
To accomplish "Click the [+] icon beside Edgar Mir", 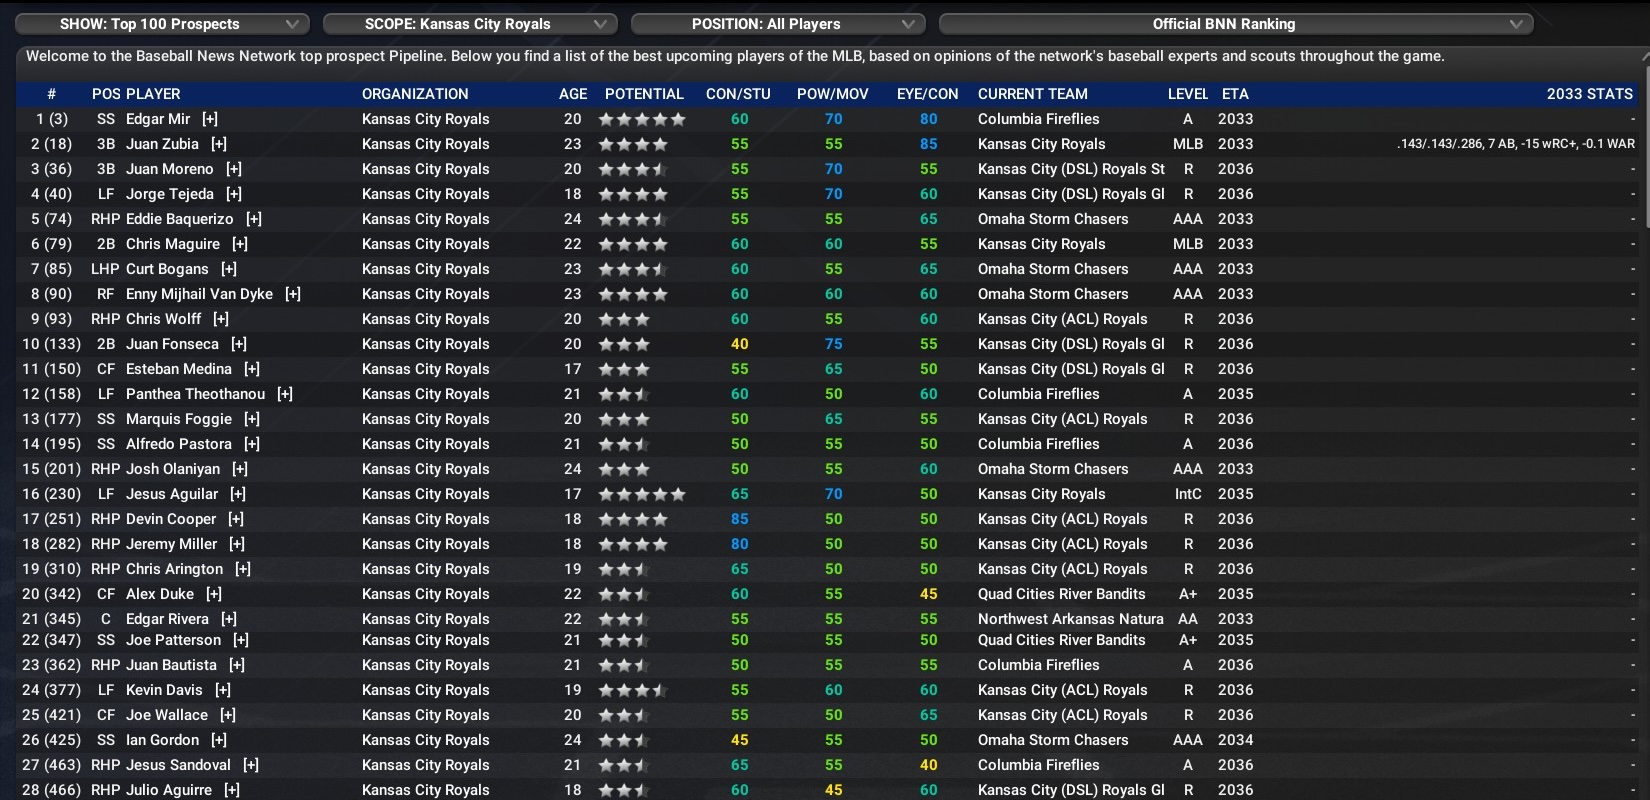I will [210, 119].
